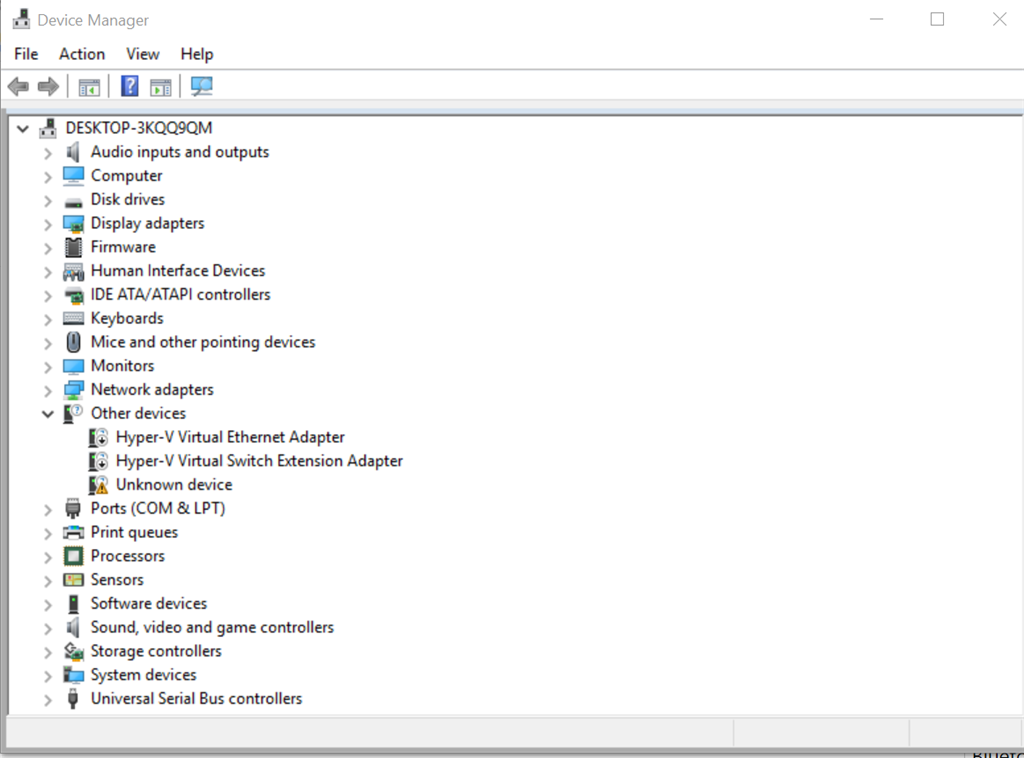This screenshot has height=758, width=1024.
Task: Expand the Disk drives chevron
Action: (48, 200)
